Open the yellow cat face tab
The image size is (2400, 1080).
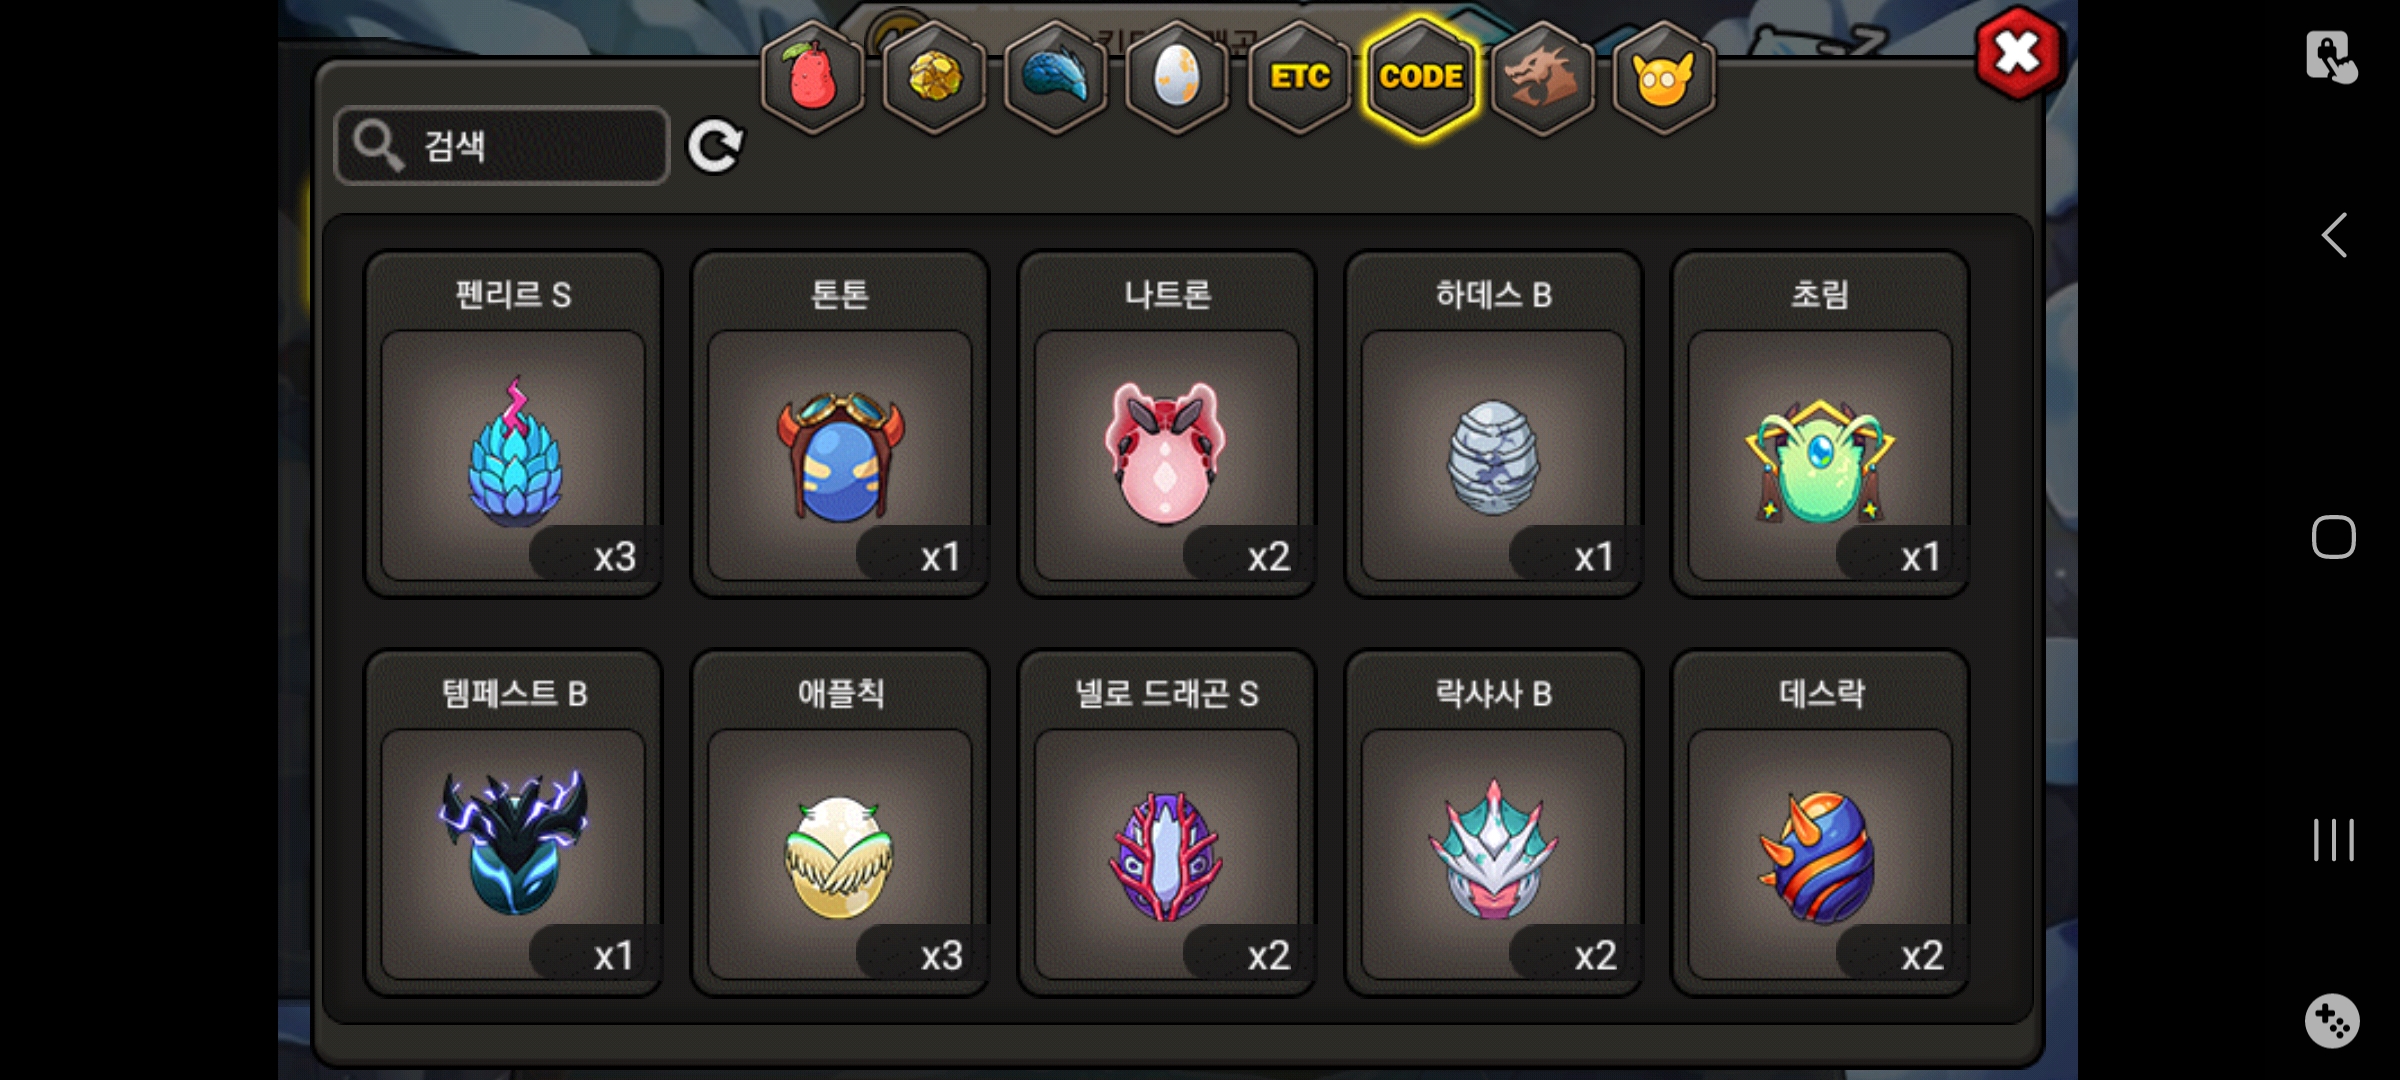(1664, 77)
